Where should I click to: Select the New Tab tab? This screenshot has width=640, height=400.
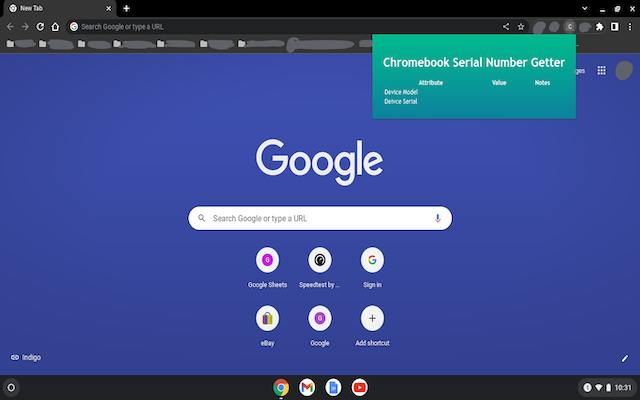tap(60, 8)
